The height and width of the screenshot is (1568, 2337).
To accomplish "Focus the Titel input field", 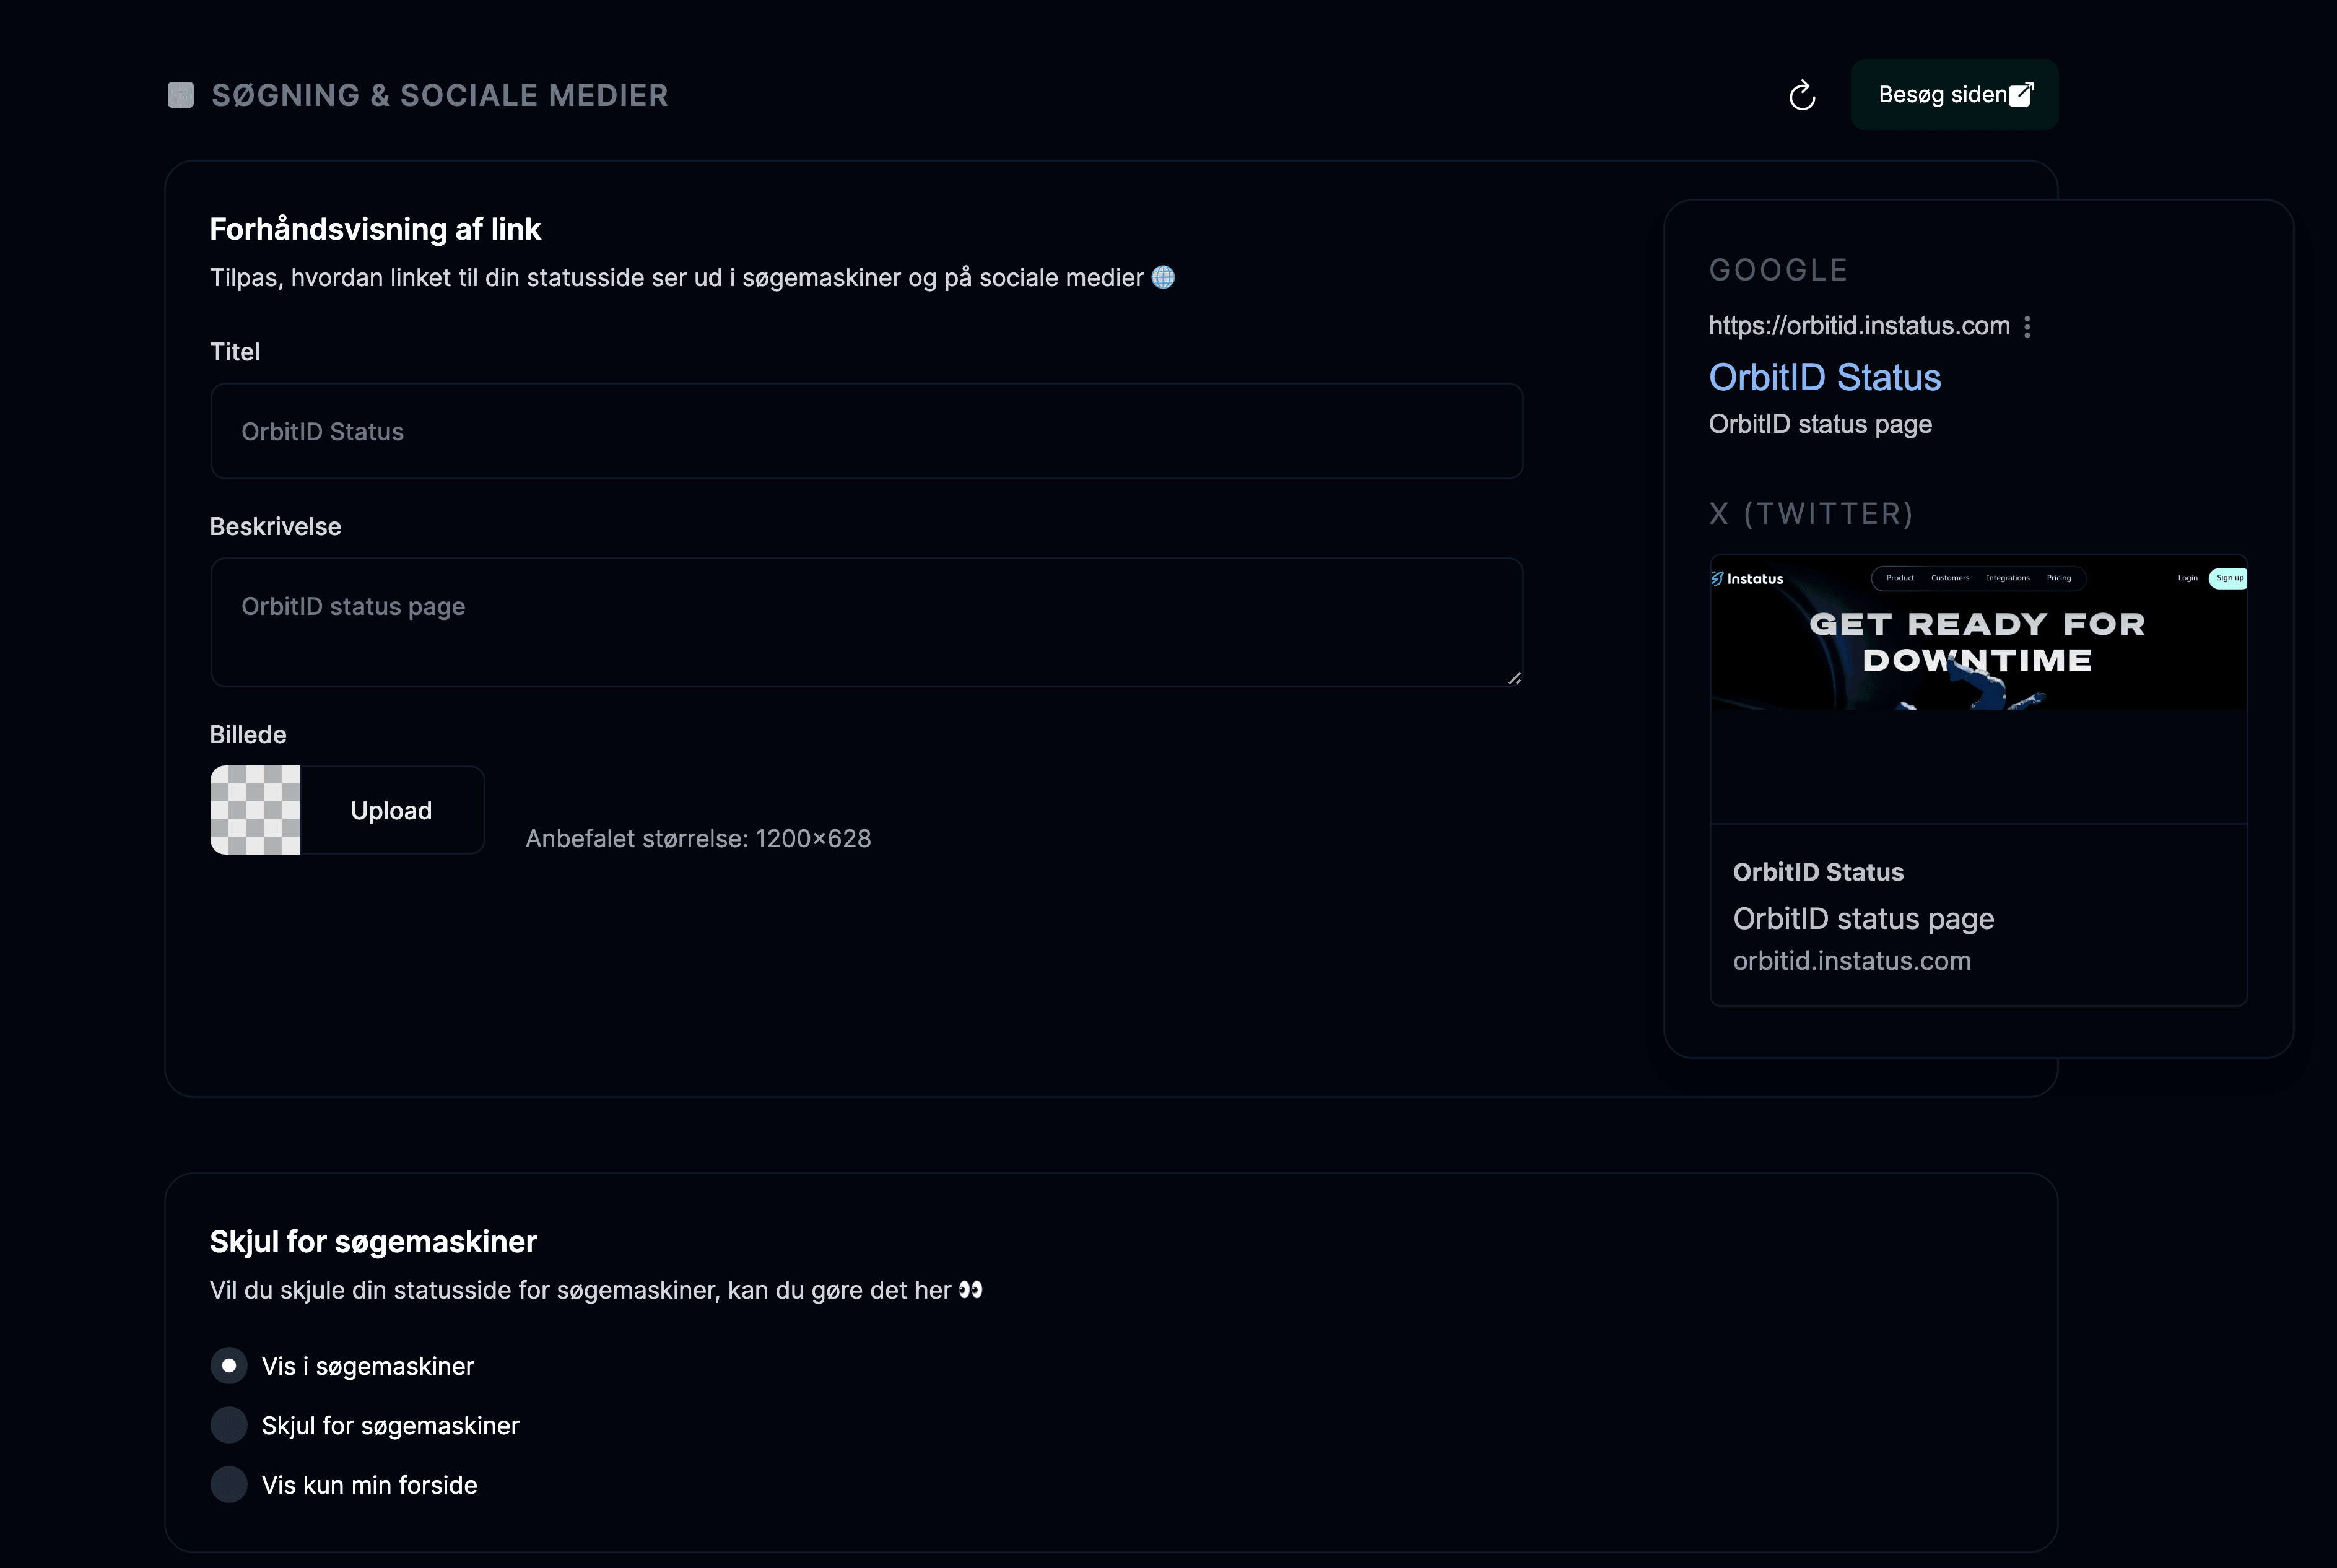I will tap(867, 431).
